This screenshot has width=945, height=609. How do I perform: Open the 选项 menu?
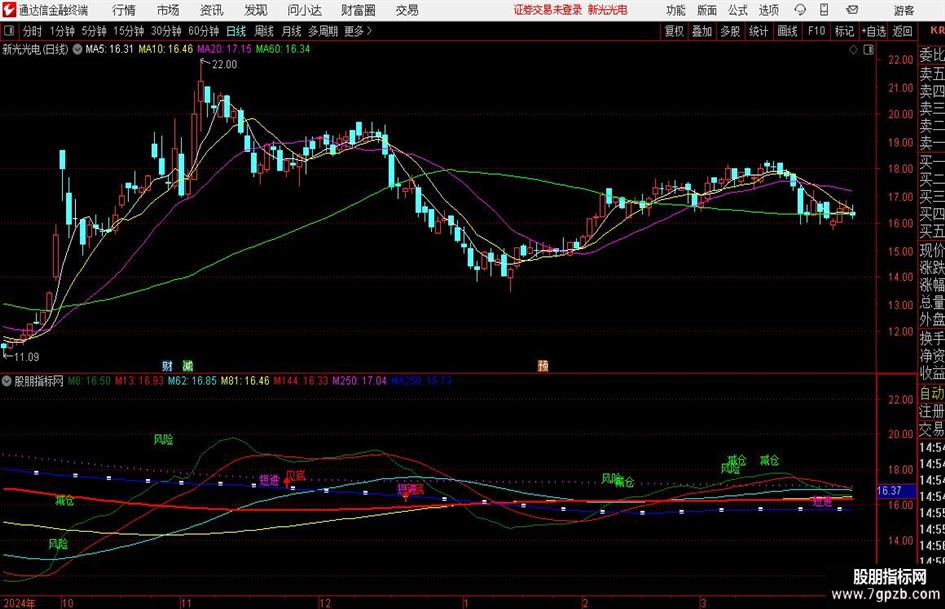[768, 10]
